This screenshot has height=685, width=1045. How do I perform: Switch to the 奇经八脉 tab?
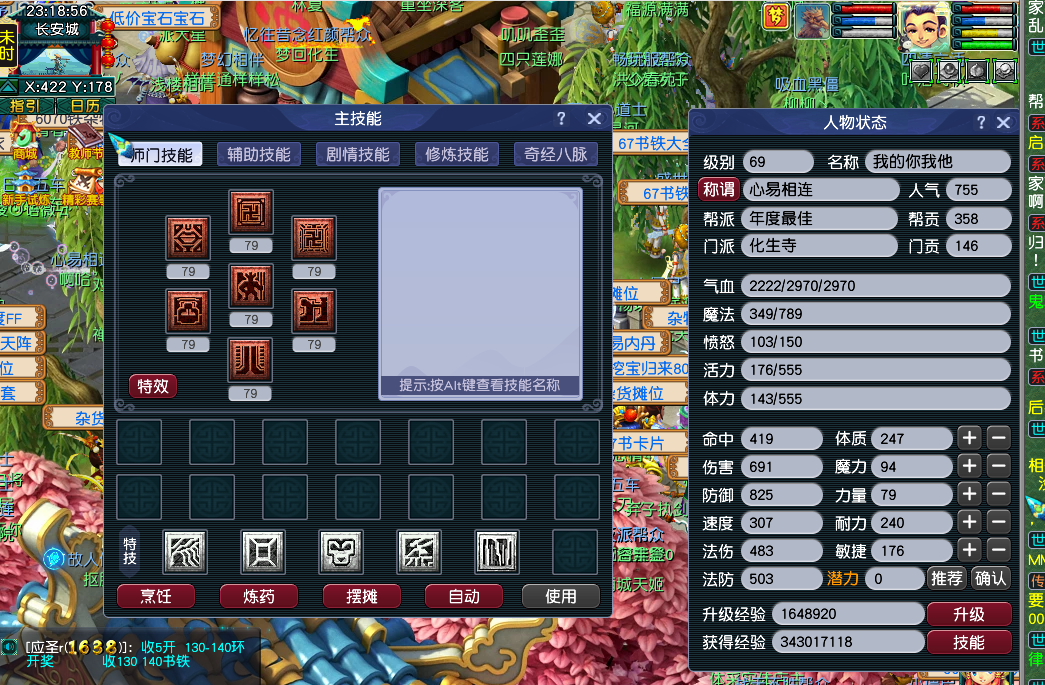coord(555,155)
